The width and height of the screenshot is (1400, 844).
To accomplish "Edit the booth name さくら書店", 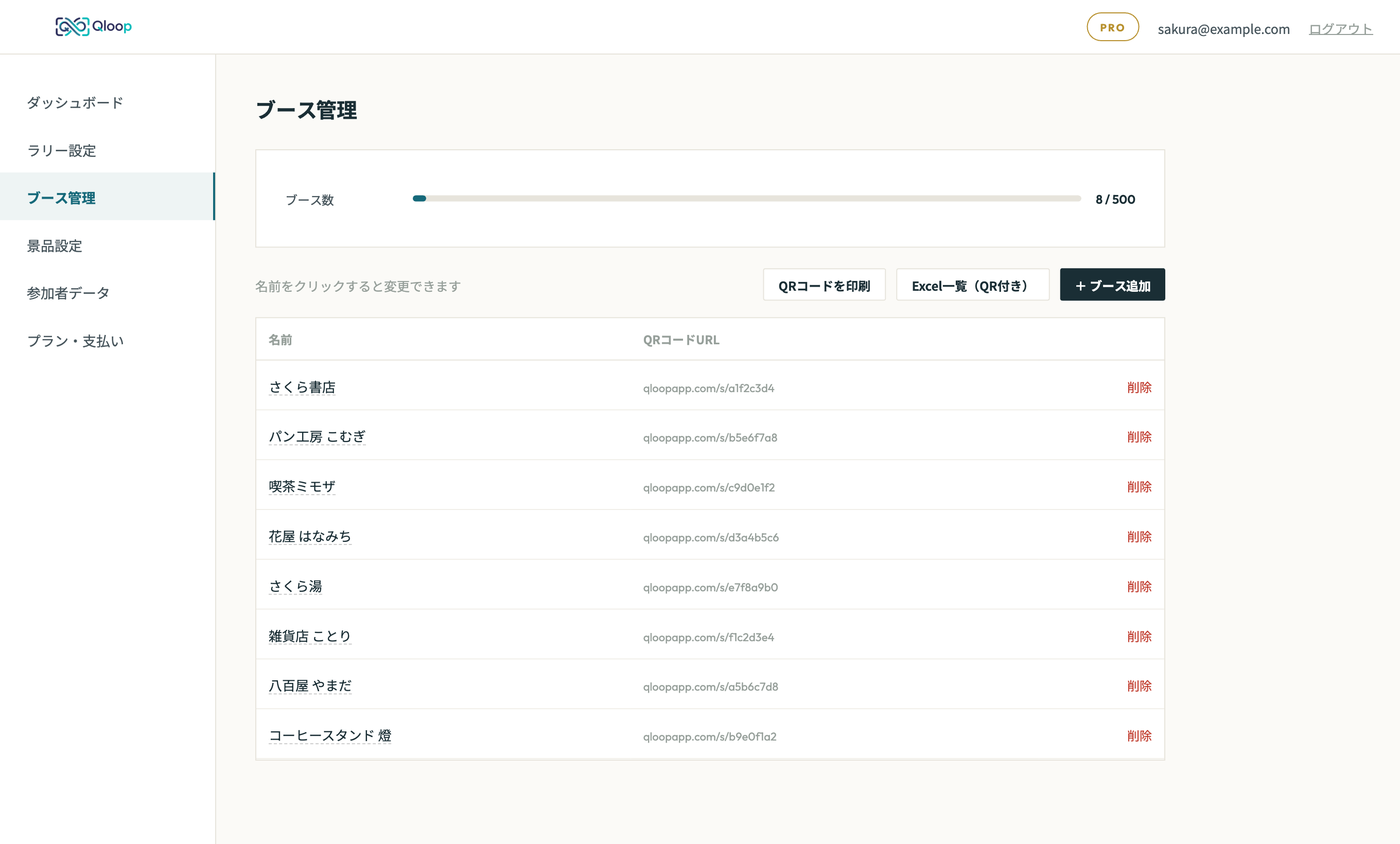I will coord(302,387).
